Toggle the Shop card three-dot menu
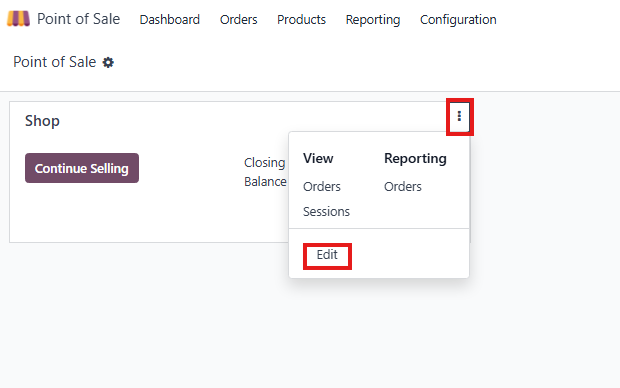 [x=459, y=116]
